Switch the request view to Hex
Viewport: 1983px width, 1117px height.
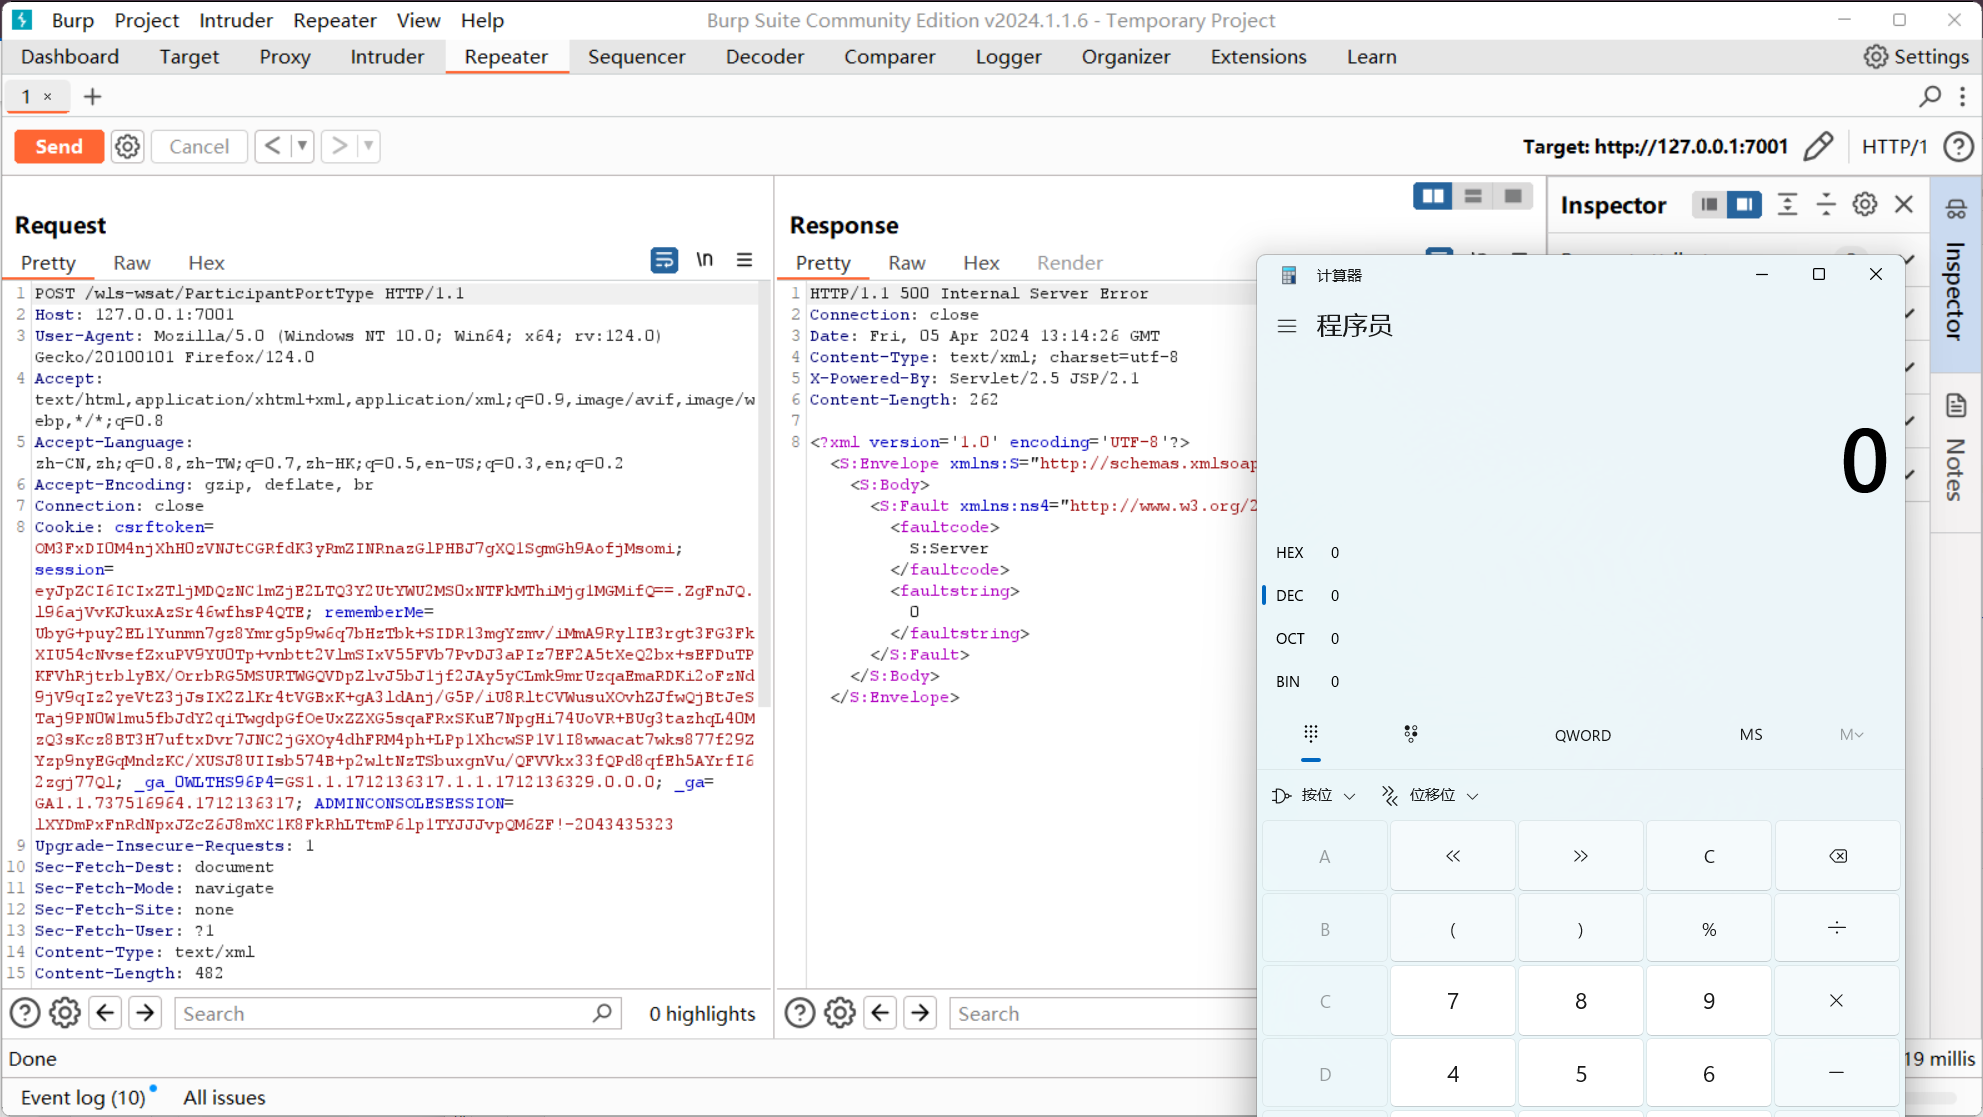pos(206,262)
